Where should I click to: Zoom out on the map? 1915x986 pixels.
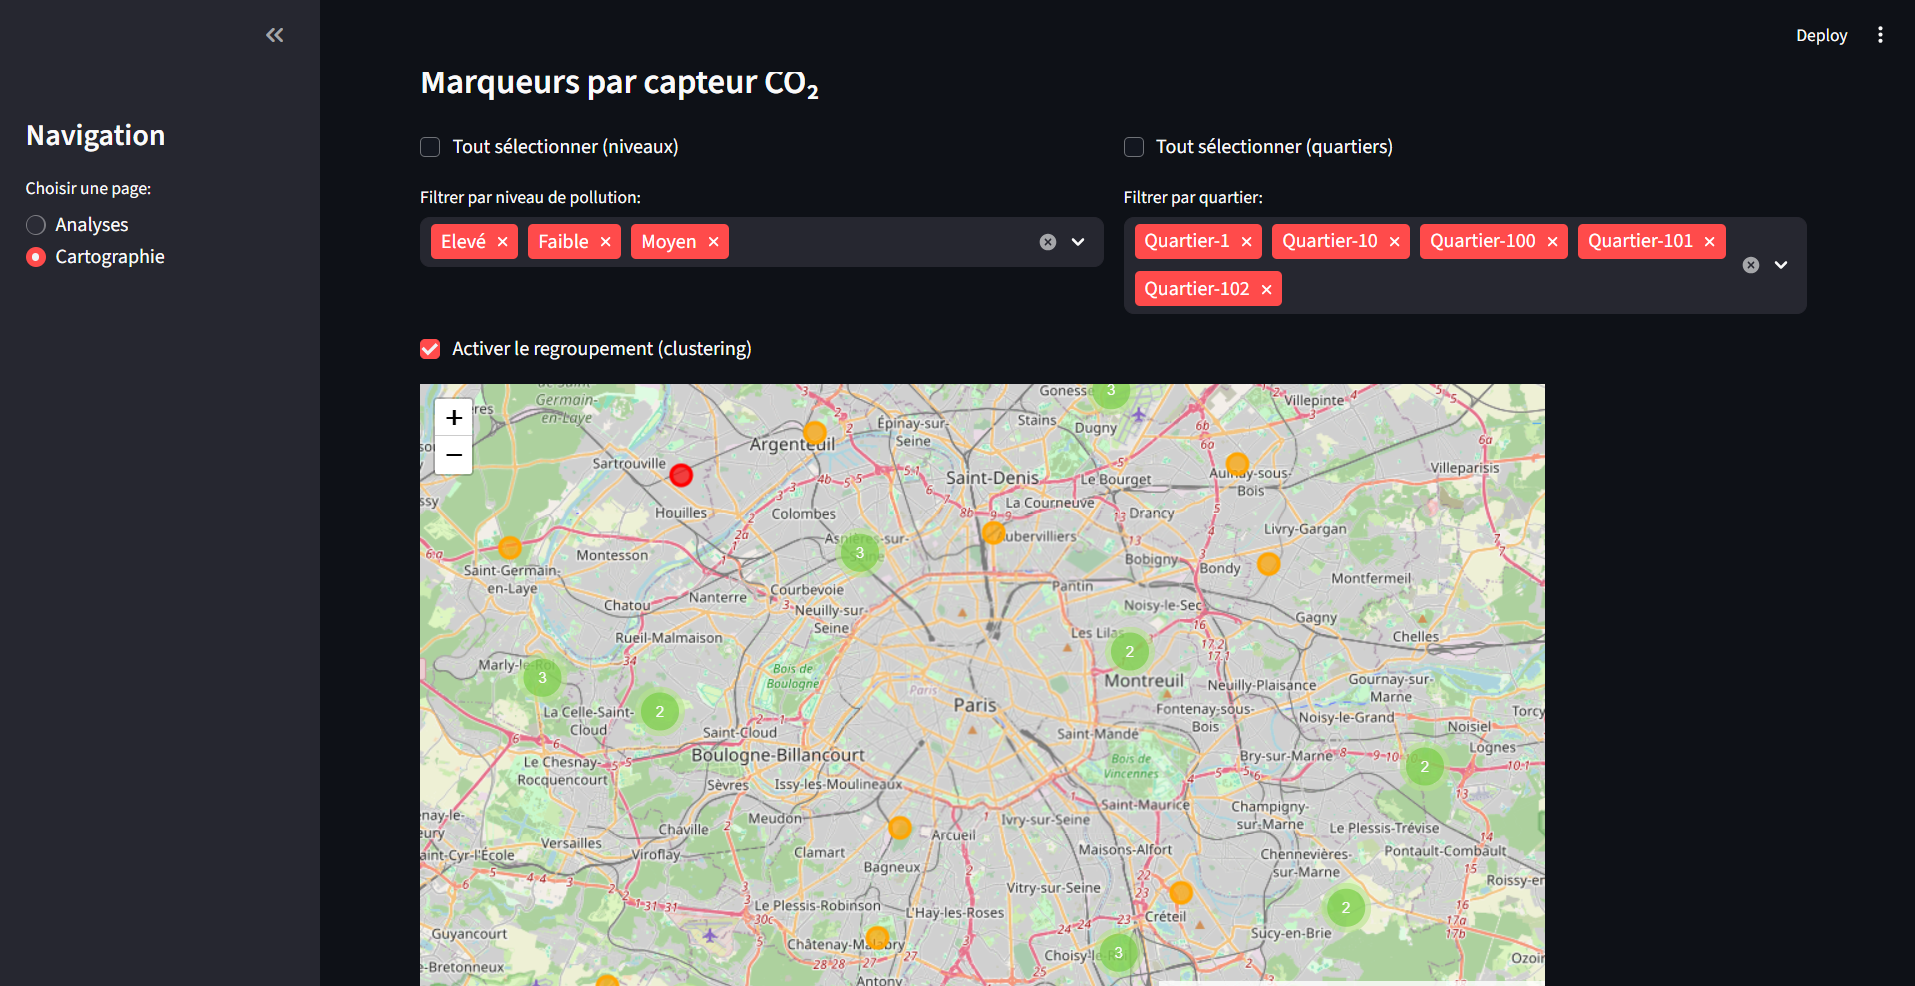pos(453,455)
